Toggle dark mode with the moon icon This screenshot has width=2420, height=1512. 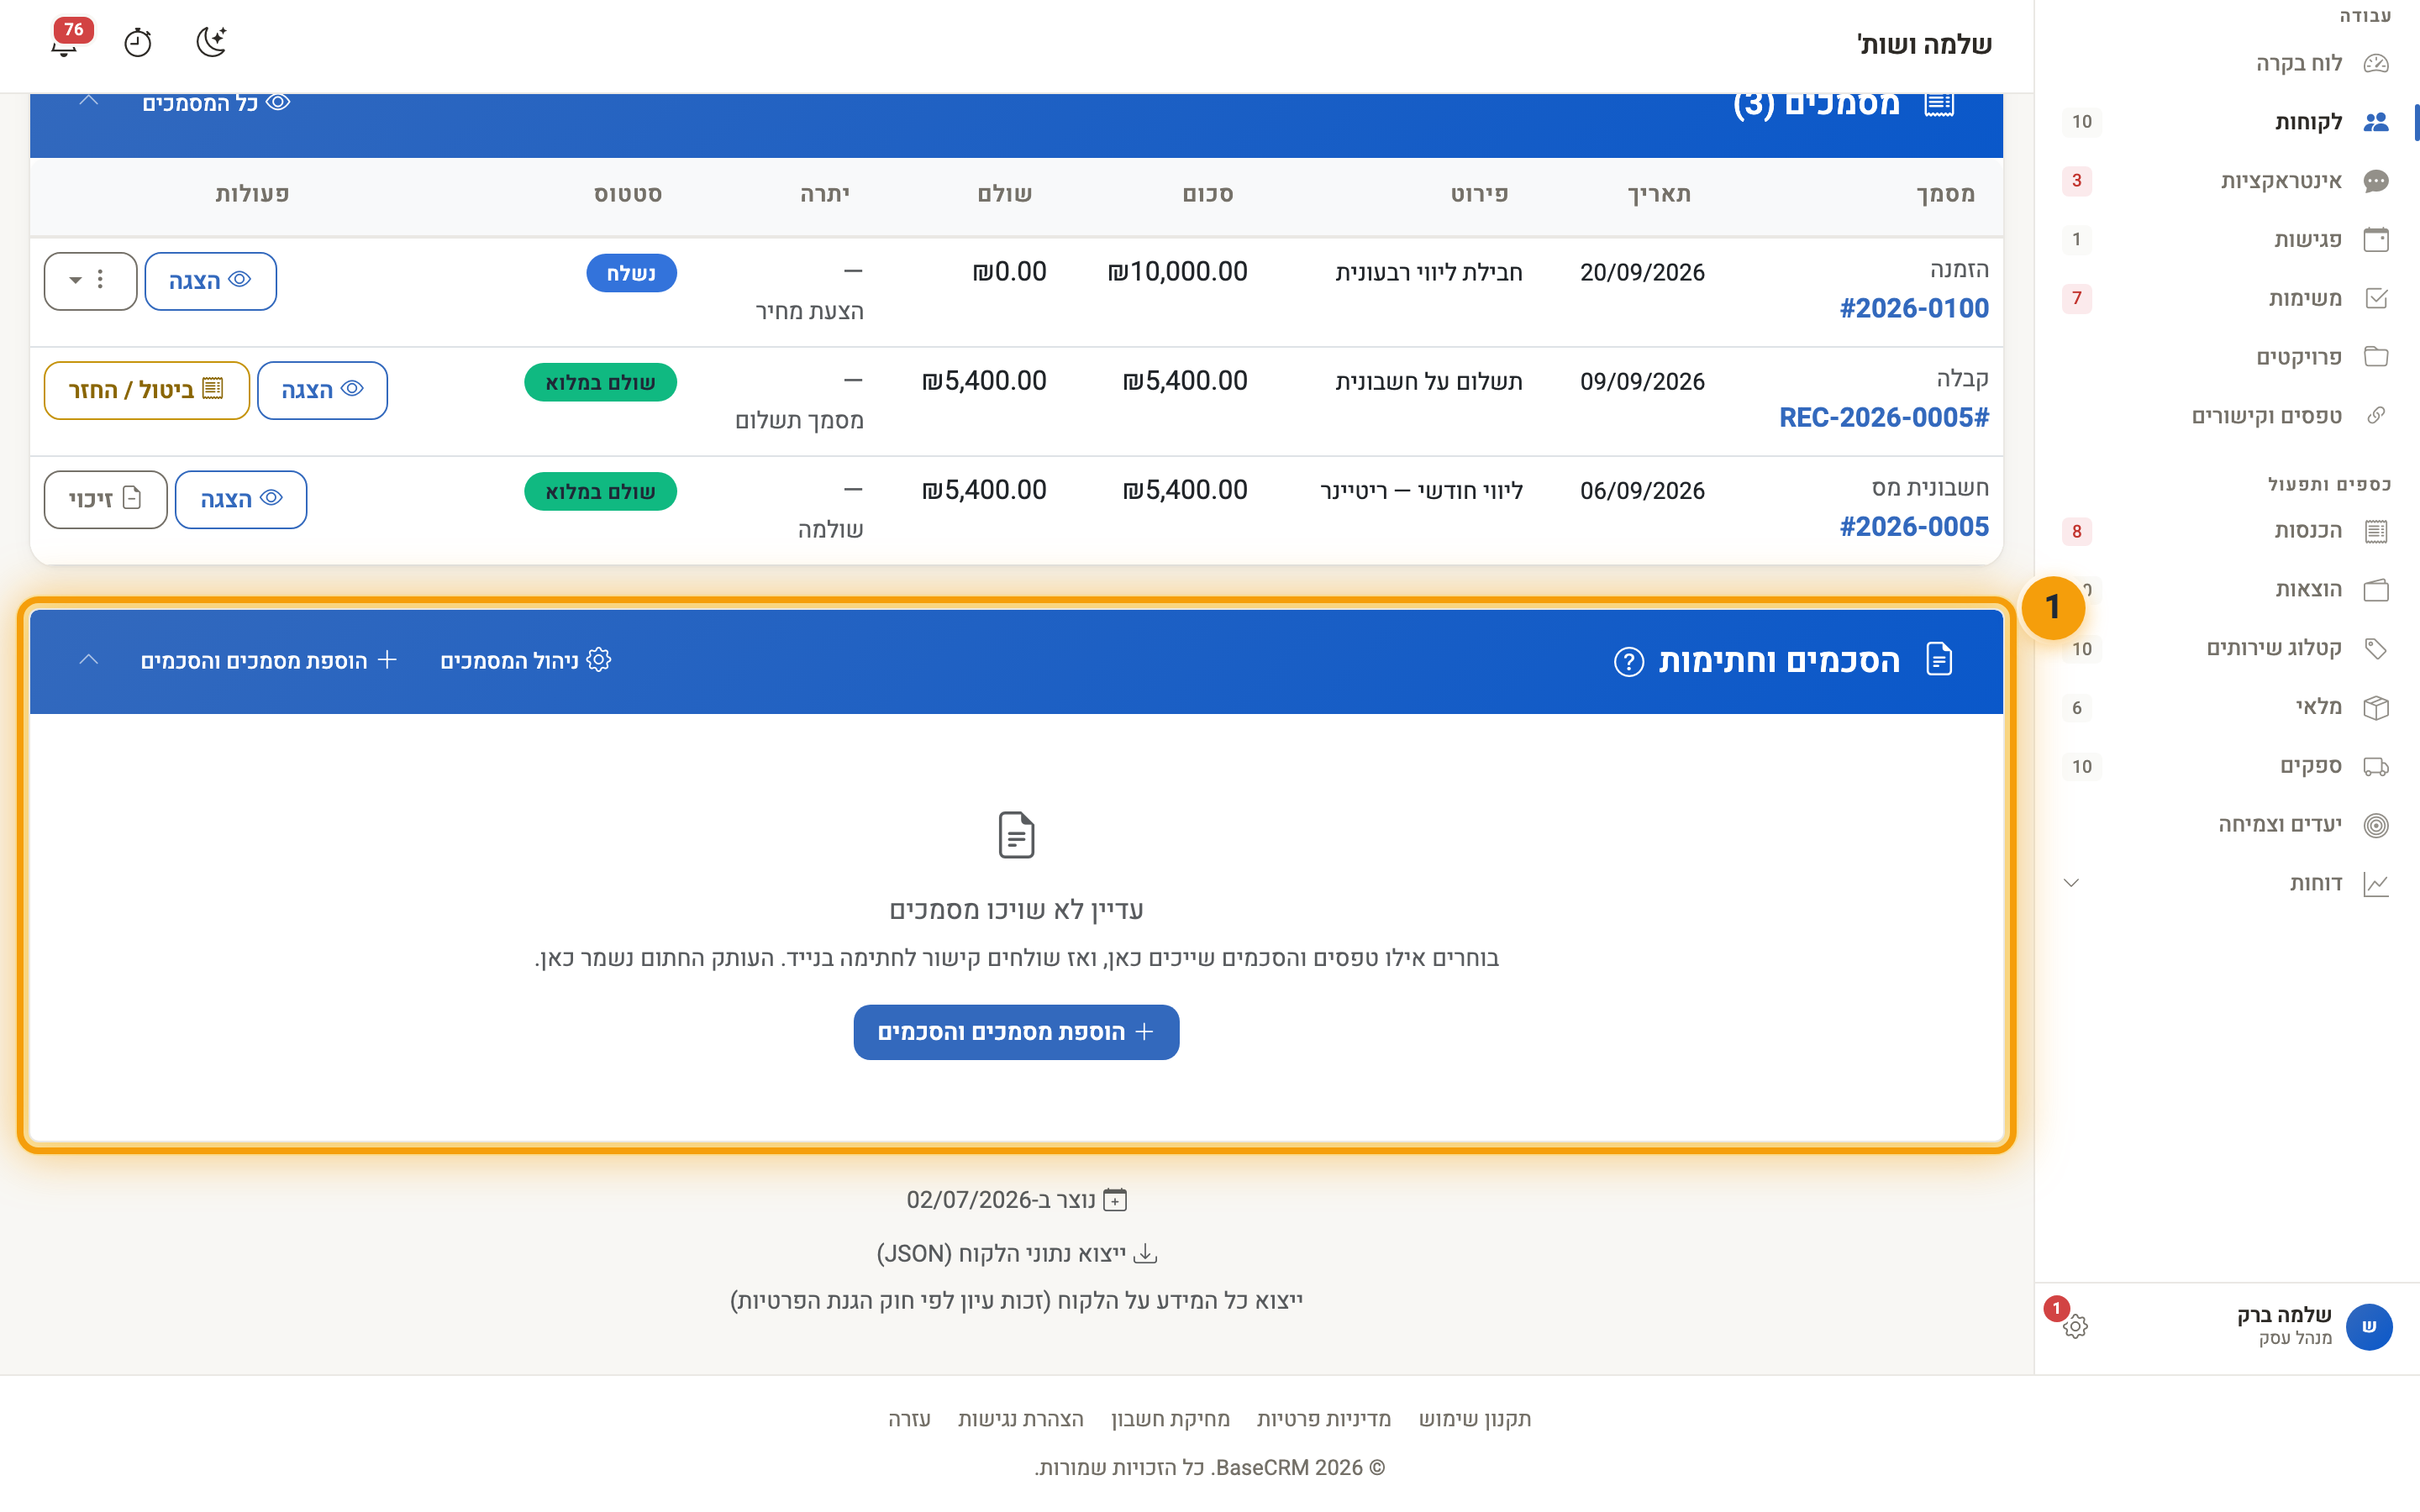point(211,42)
